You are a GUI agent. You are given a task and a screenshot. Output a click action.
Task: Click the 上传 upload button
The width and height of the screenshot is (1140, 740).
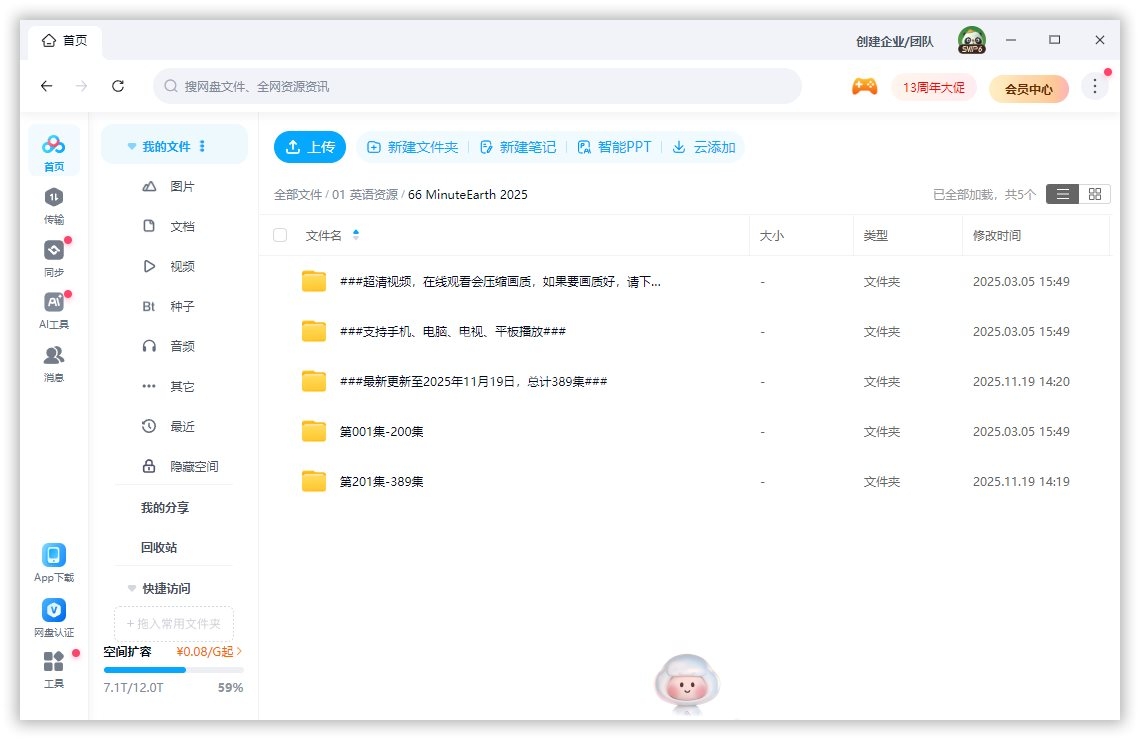point(310,146)
